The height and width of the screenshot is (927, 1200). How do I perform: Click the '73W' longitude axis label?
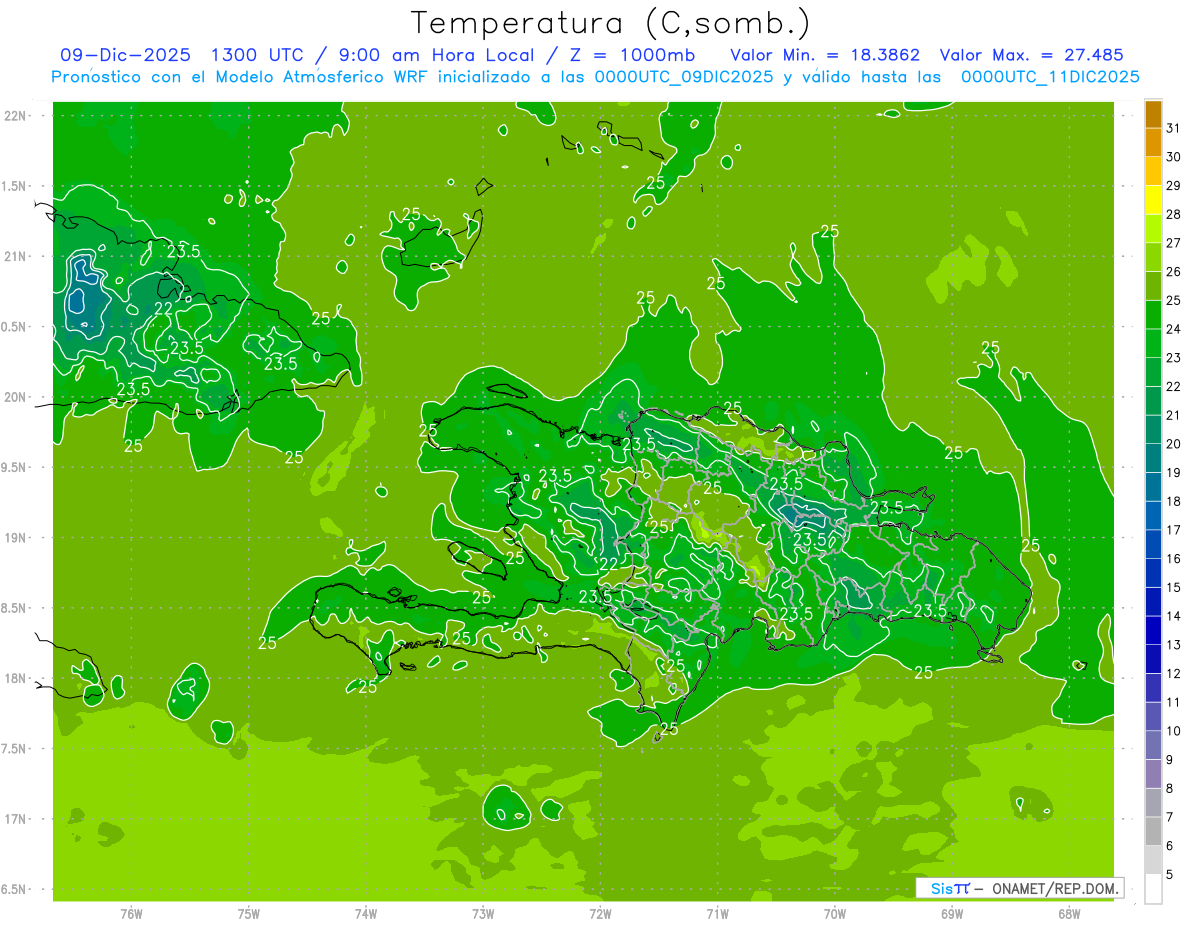pyautogui.click(x=483, y=913)
